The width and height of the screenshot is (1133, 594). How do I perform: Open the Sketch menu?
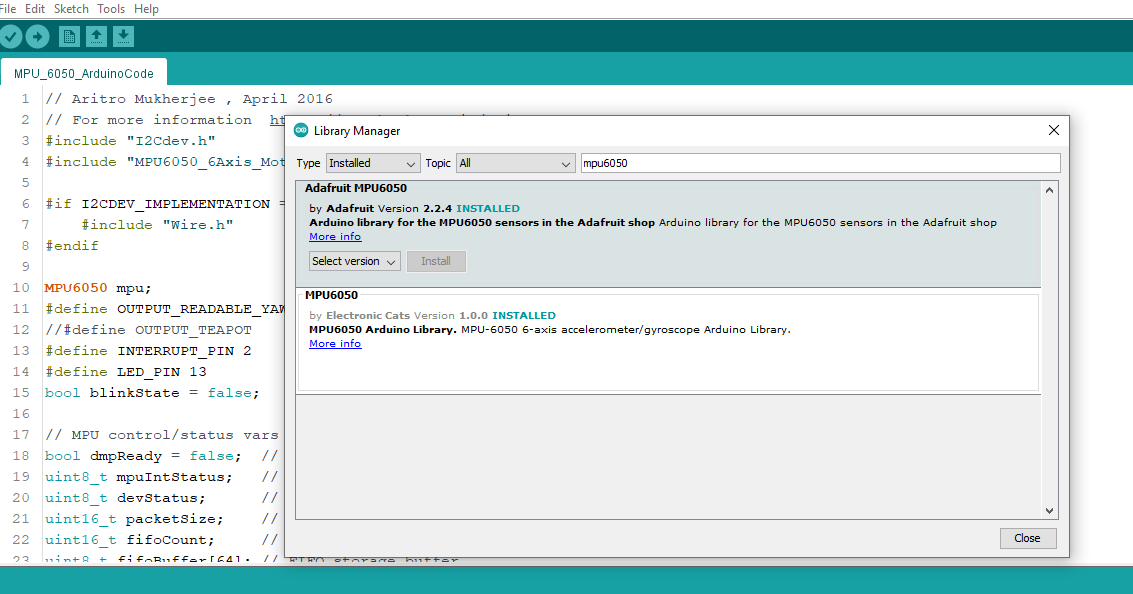(71, 9)
